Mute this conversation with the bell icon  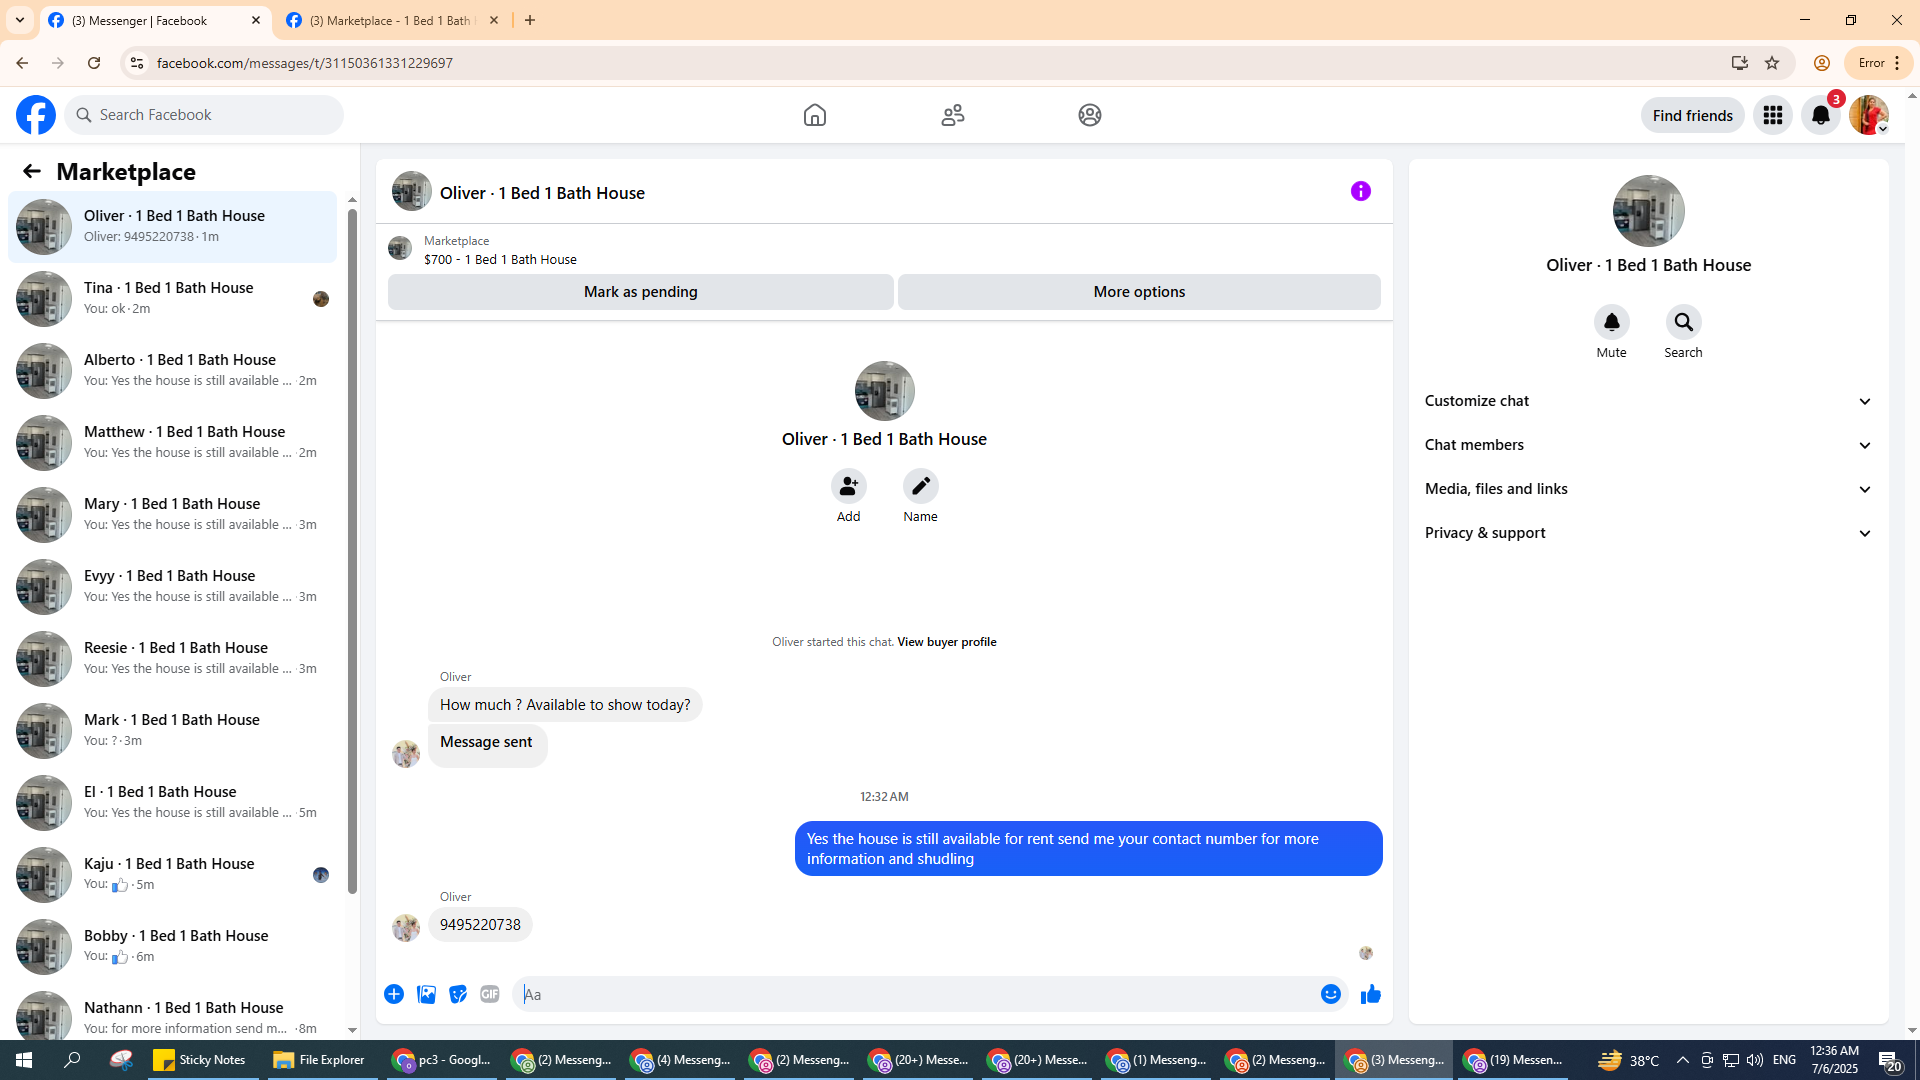1611,323
